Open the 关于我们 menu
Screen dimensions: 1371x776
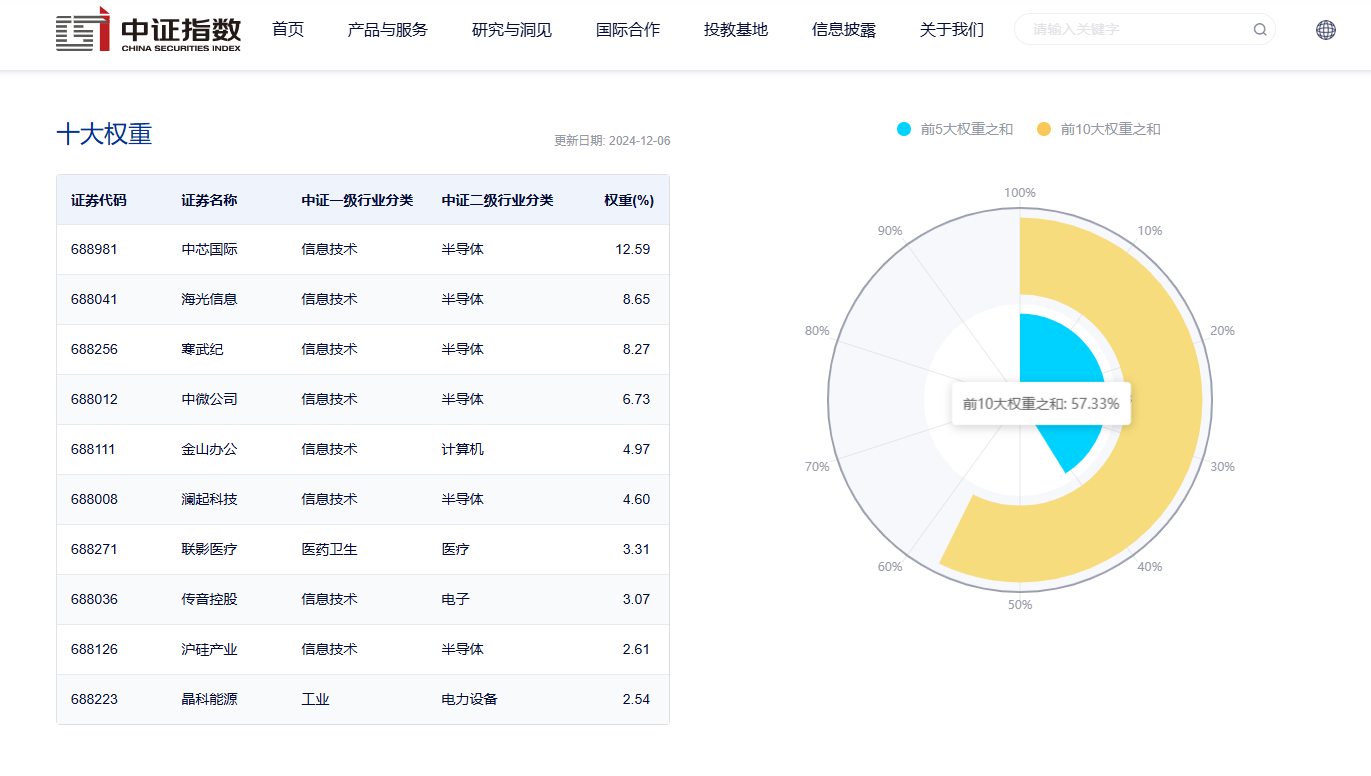coord(951,30)
